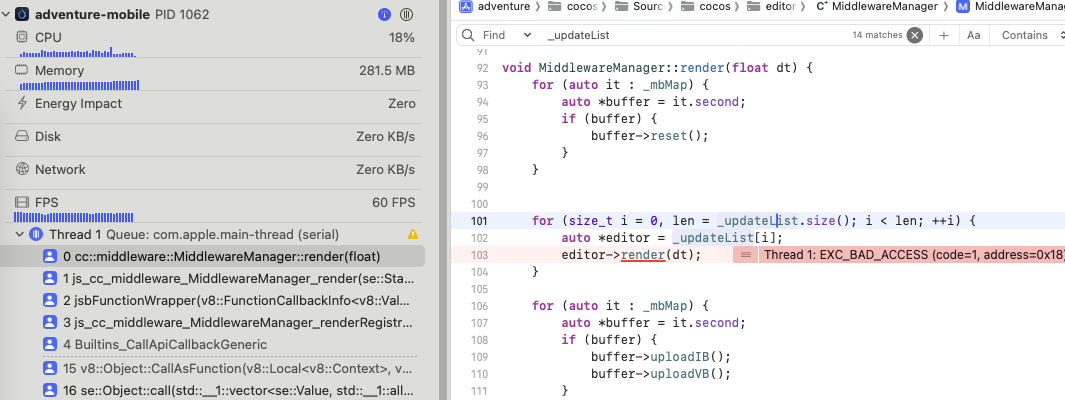Select the adventure breadcrumb item
Image resolution: width=1065 pixels, height=400 pixels.
coord(504,6)
